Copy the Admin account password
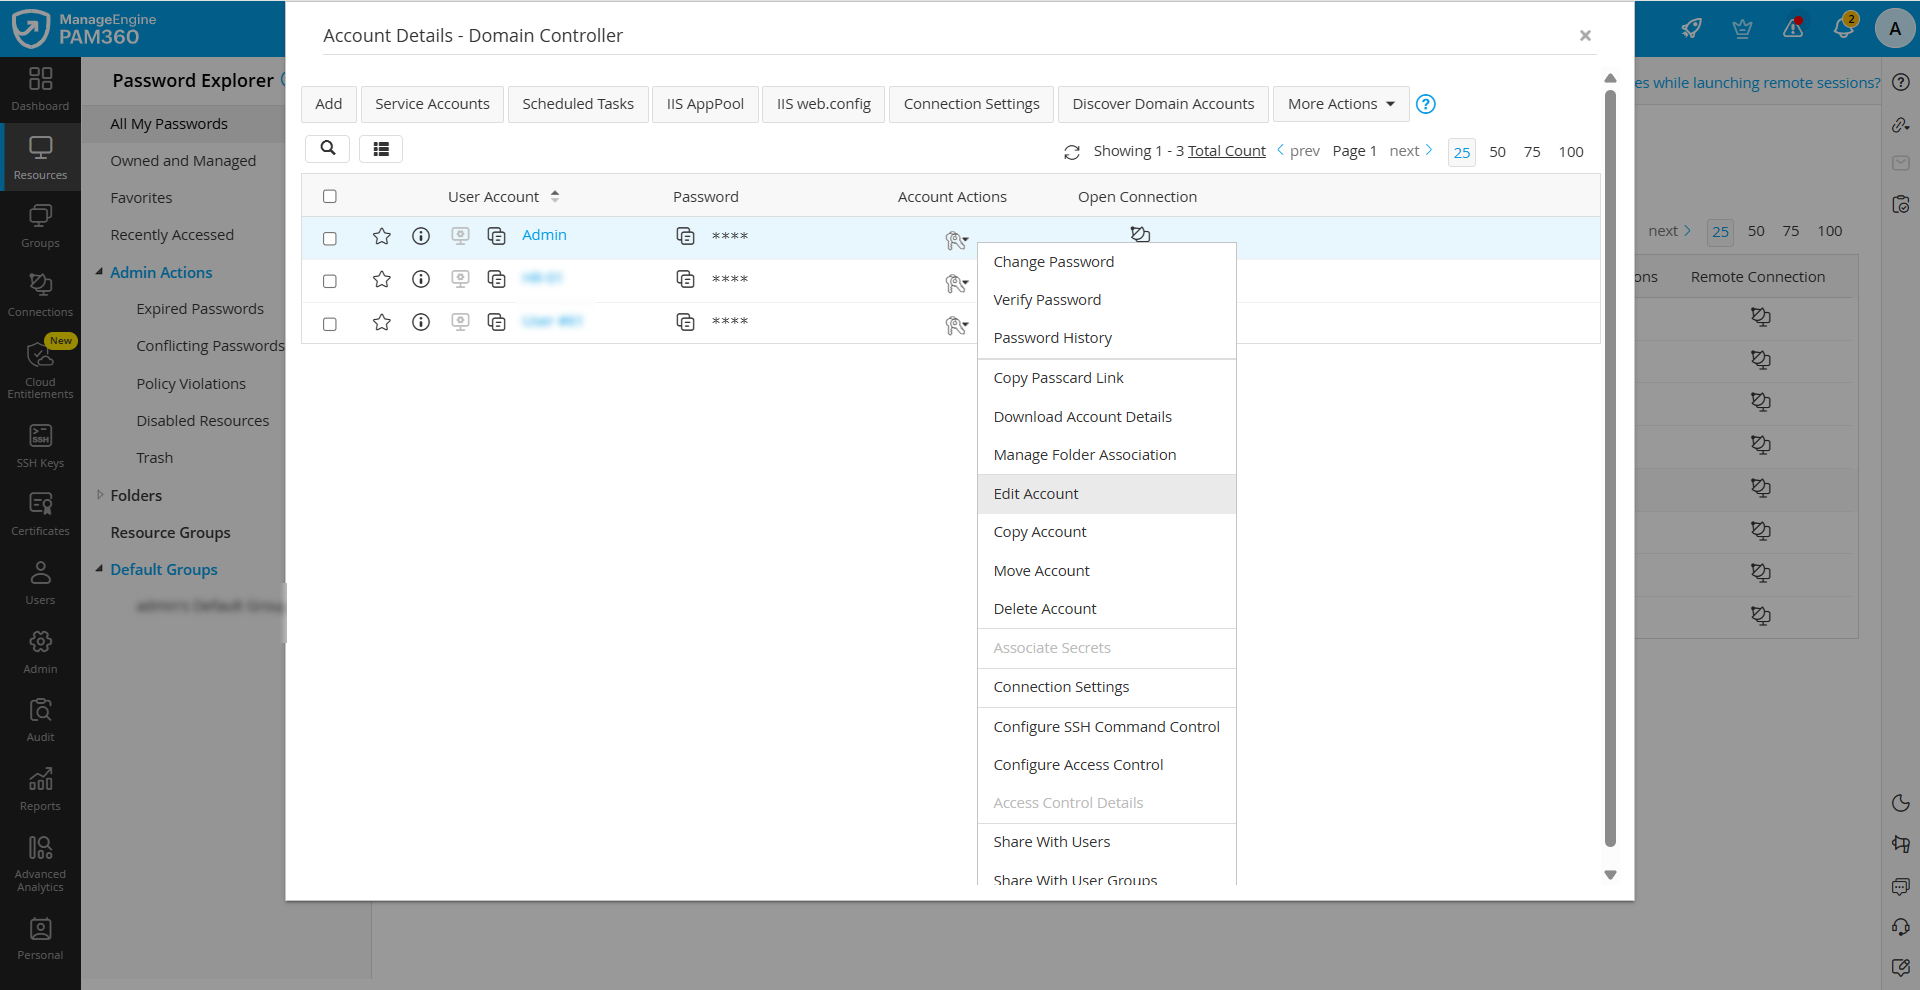Screen dimensions: 1920x990 [x=685, y=236]
